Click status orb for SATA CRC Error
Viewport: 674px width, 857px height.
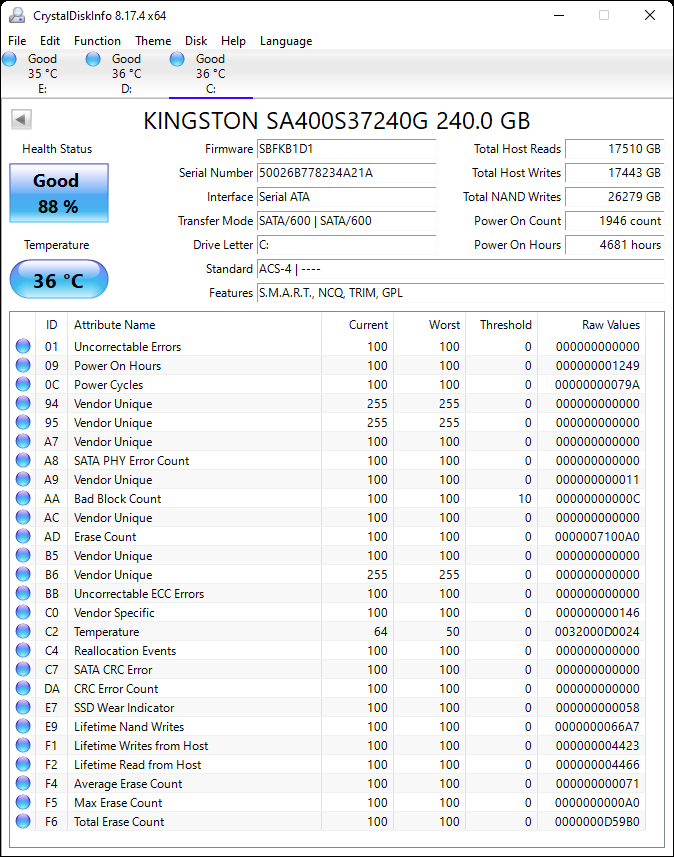pyautogui.click(x=23, y=669)
